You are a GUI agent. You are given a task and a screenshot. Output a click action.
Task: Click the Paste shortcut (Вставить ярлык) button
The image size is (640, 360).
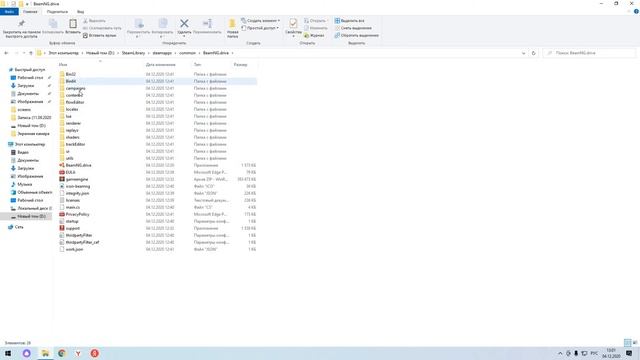(x=100, y=36)
